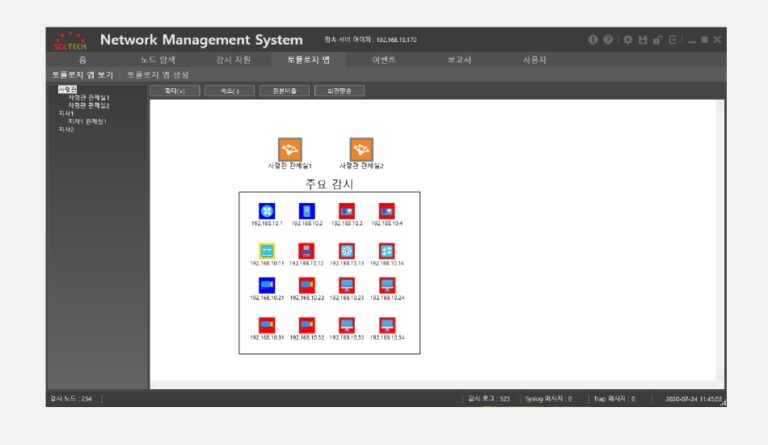
Task: Click the 192.168.10.2 server node icon
Action: click(307, 211)
